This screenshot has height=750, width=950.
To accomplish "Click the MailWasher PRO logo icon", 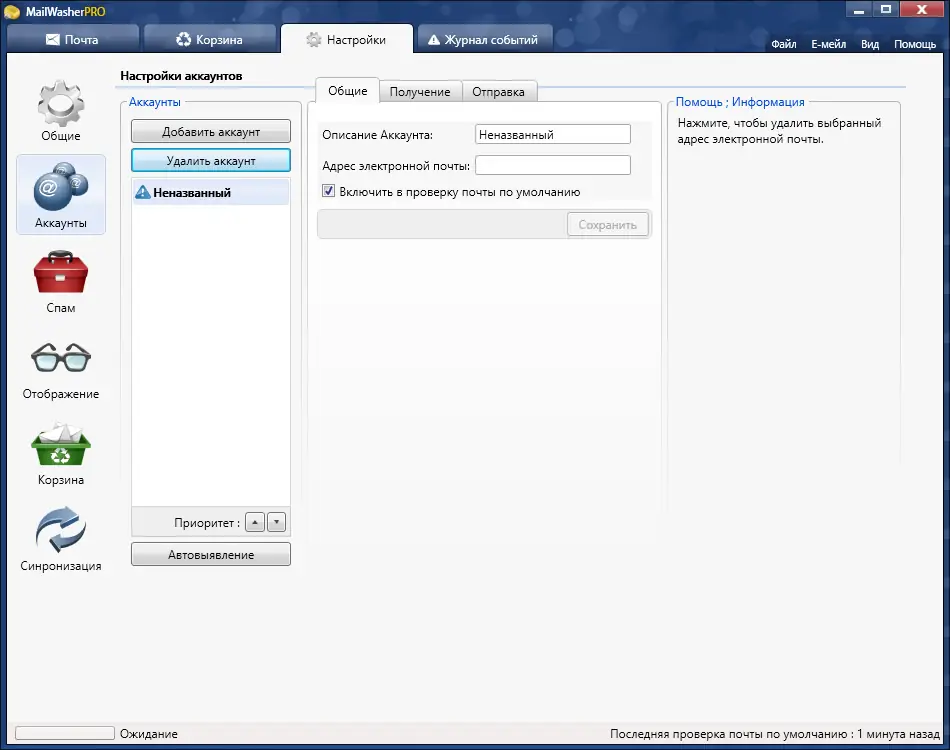I will click(12, 12).
